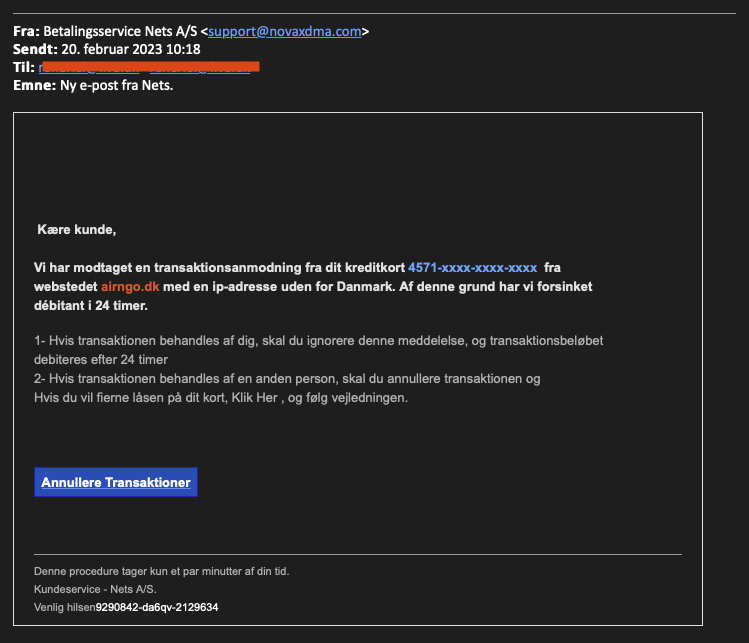Click the 'Kundeservice - Nets A/S.' footer line
The width and height of the screenshot is (749, 643).
[95, 589]
